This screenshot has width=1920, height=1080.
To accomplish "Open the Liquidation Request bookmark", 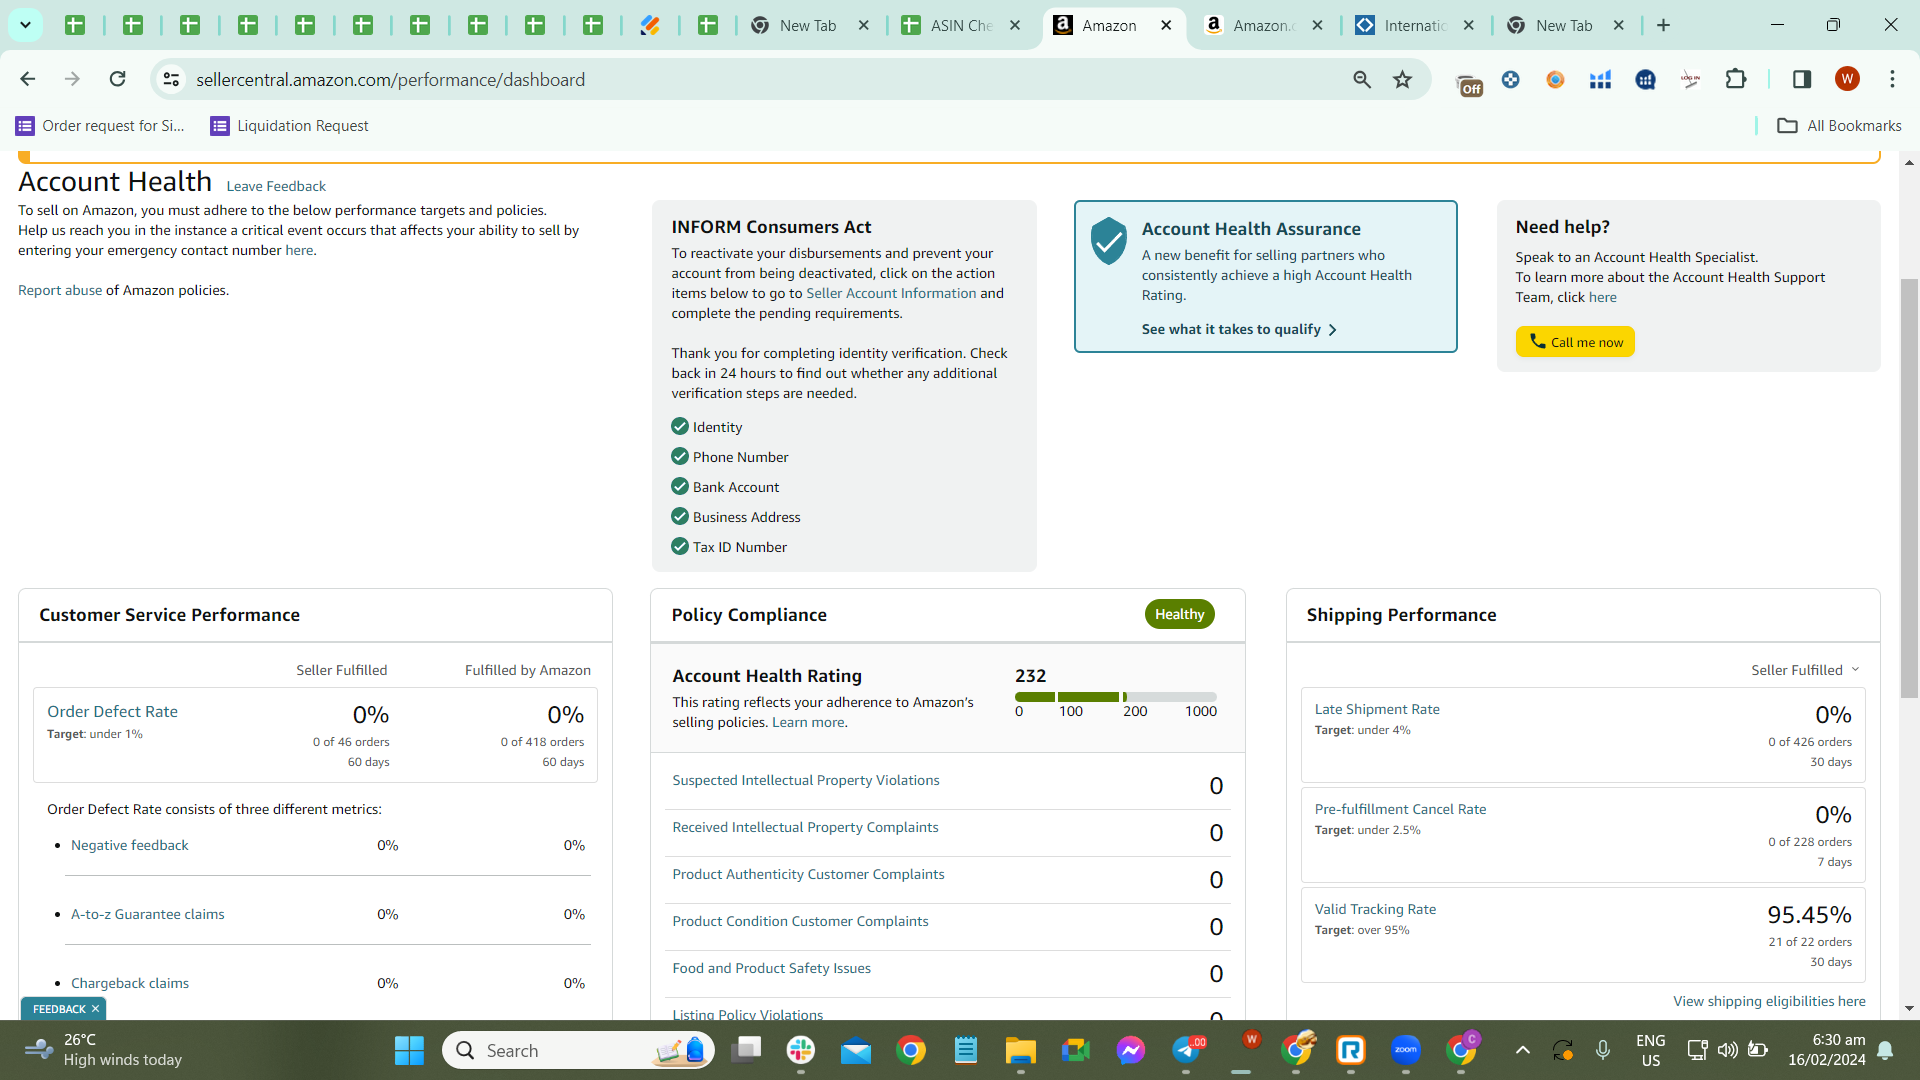I will [x=289, y=126].
